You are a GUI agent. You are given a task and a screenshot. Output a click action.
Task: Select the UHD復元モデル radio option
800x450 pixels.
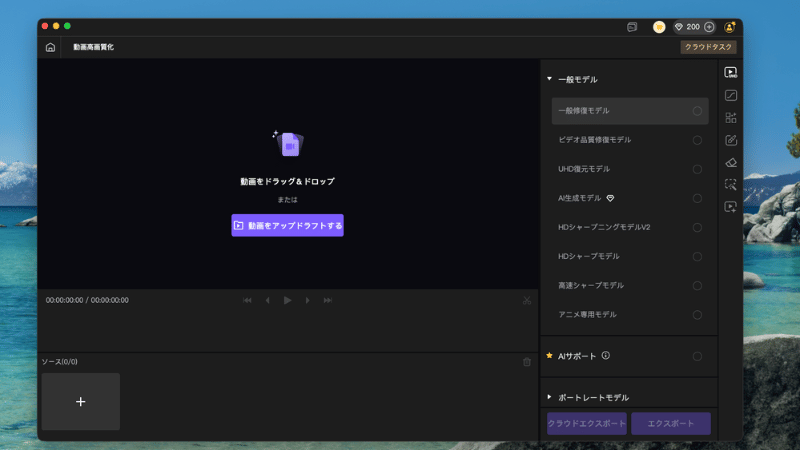[697, 169]
